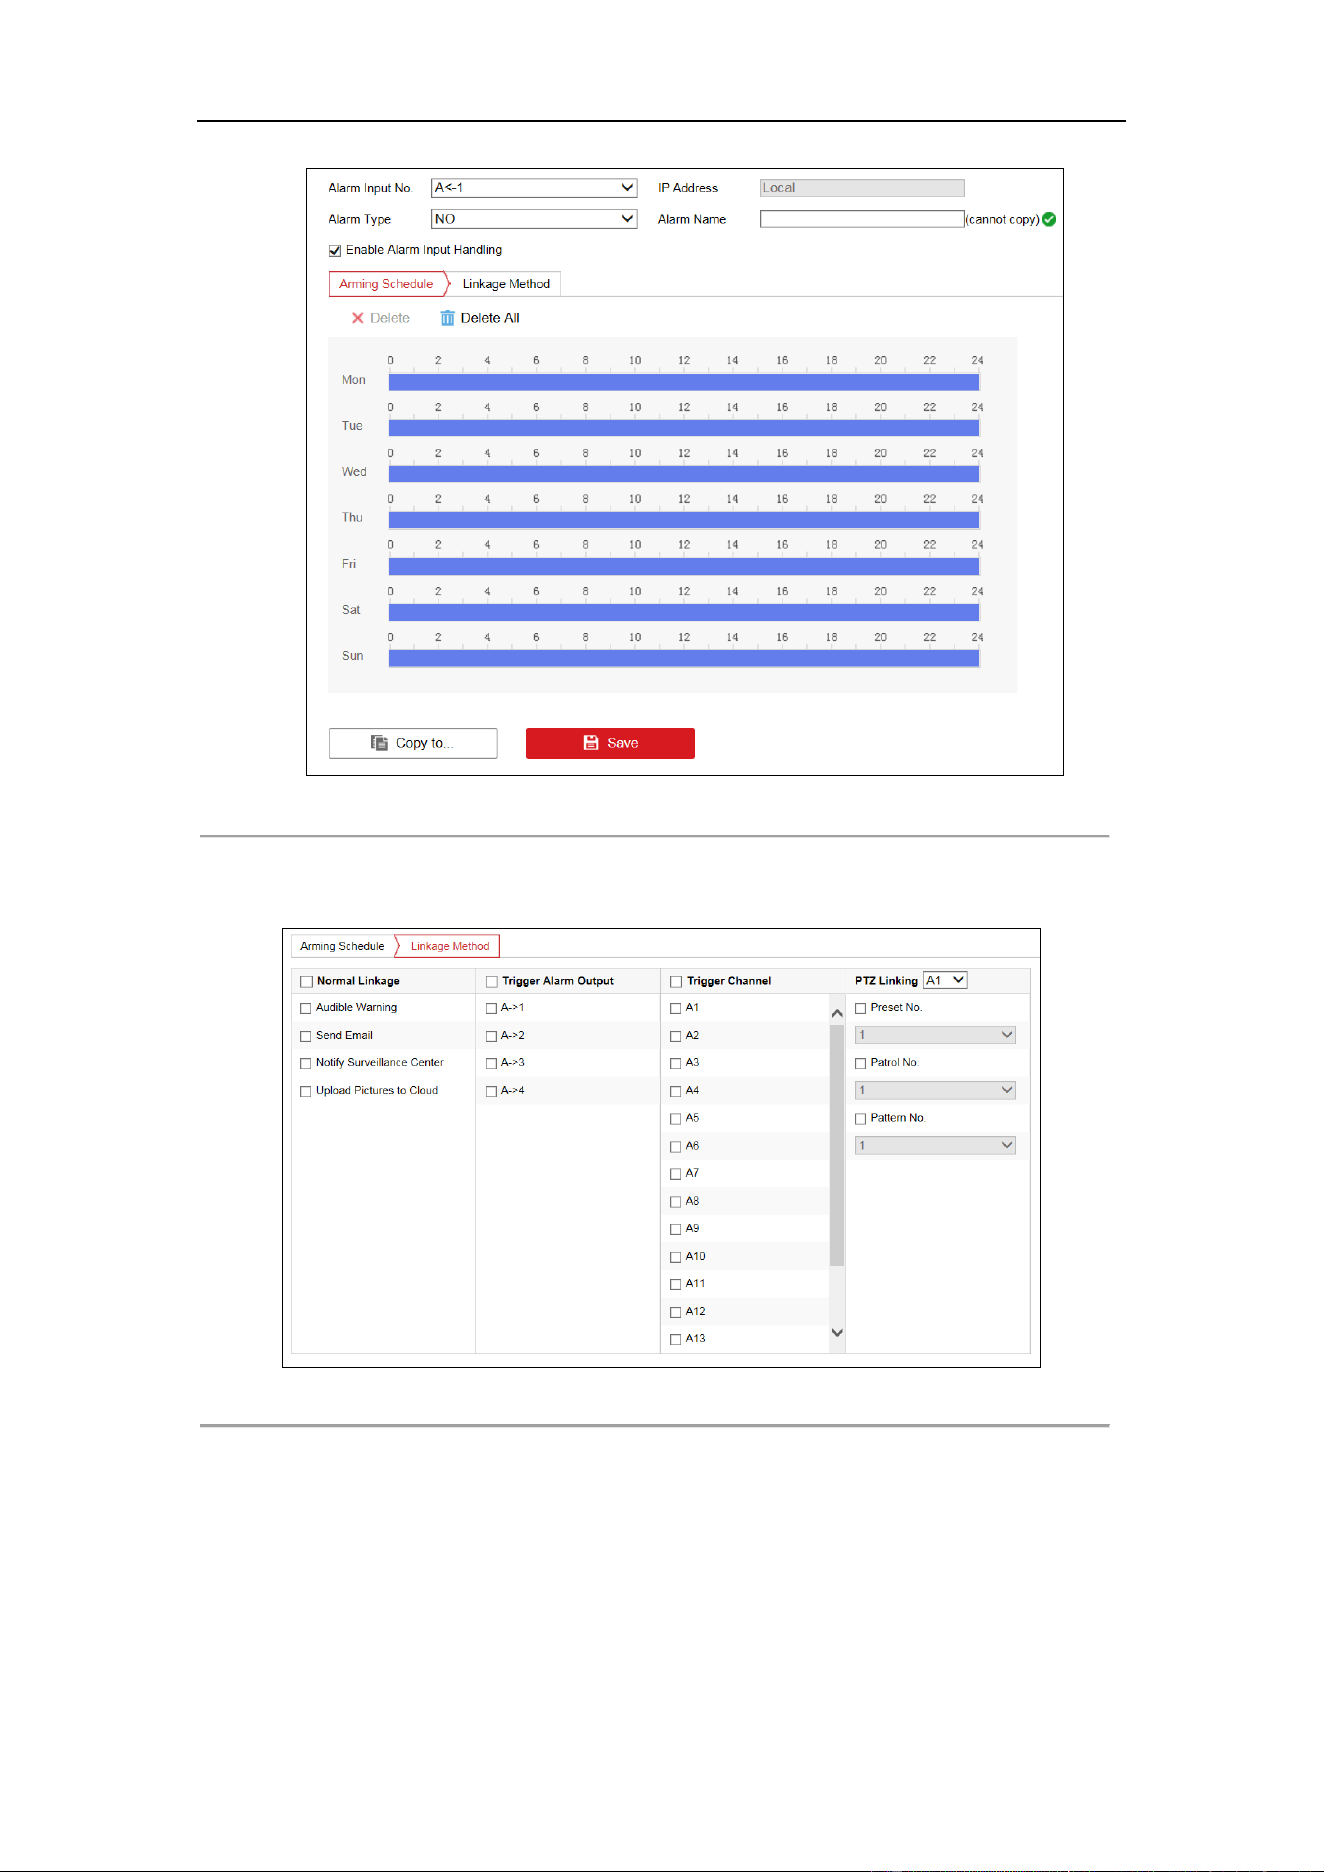Open the Alarm Input No. dropdown
The width and height of the screenshot is (1324, 1872).
[x=534, y=188]
